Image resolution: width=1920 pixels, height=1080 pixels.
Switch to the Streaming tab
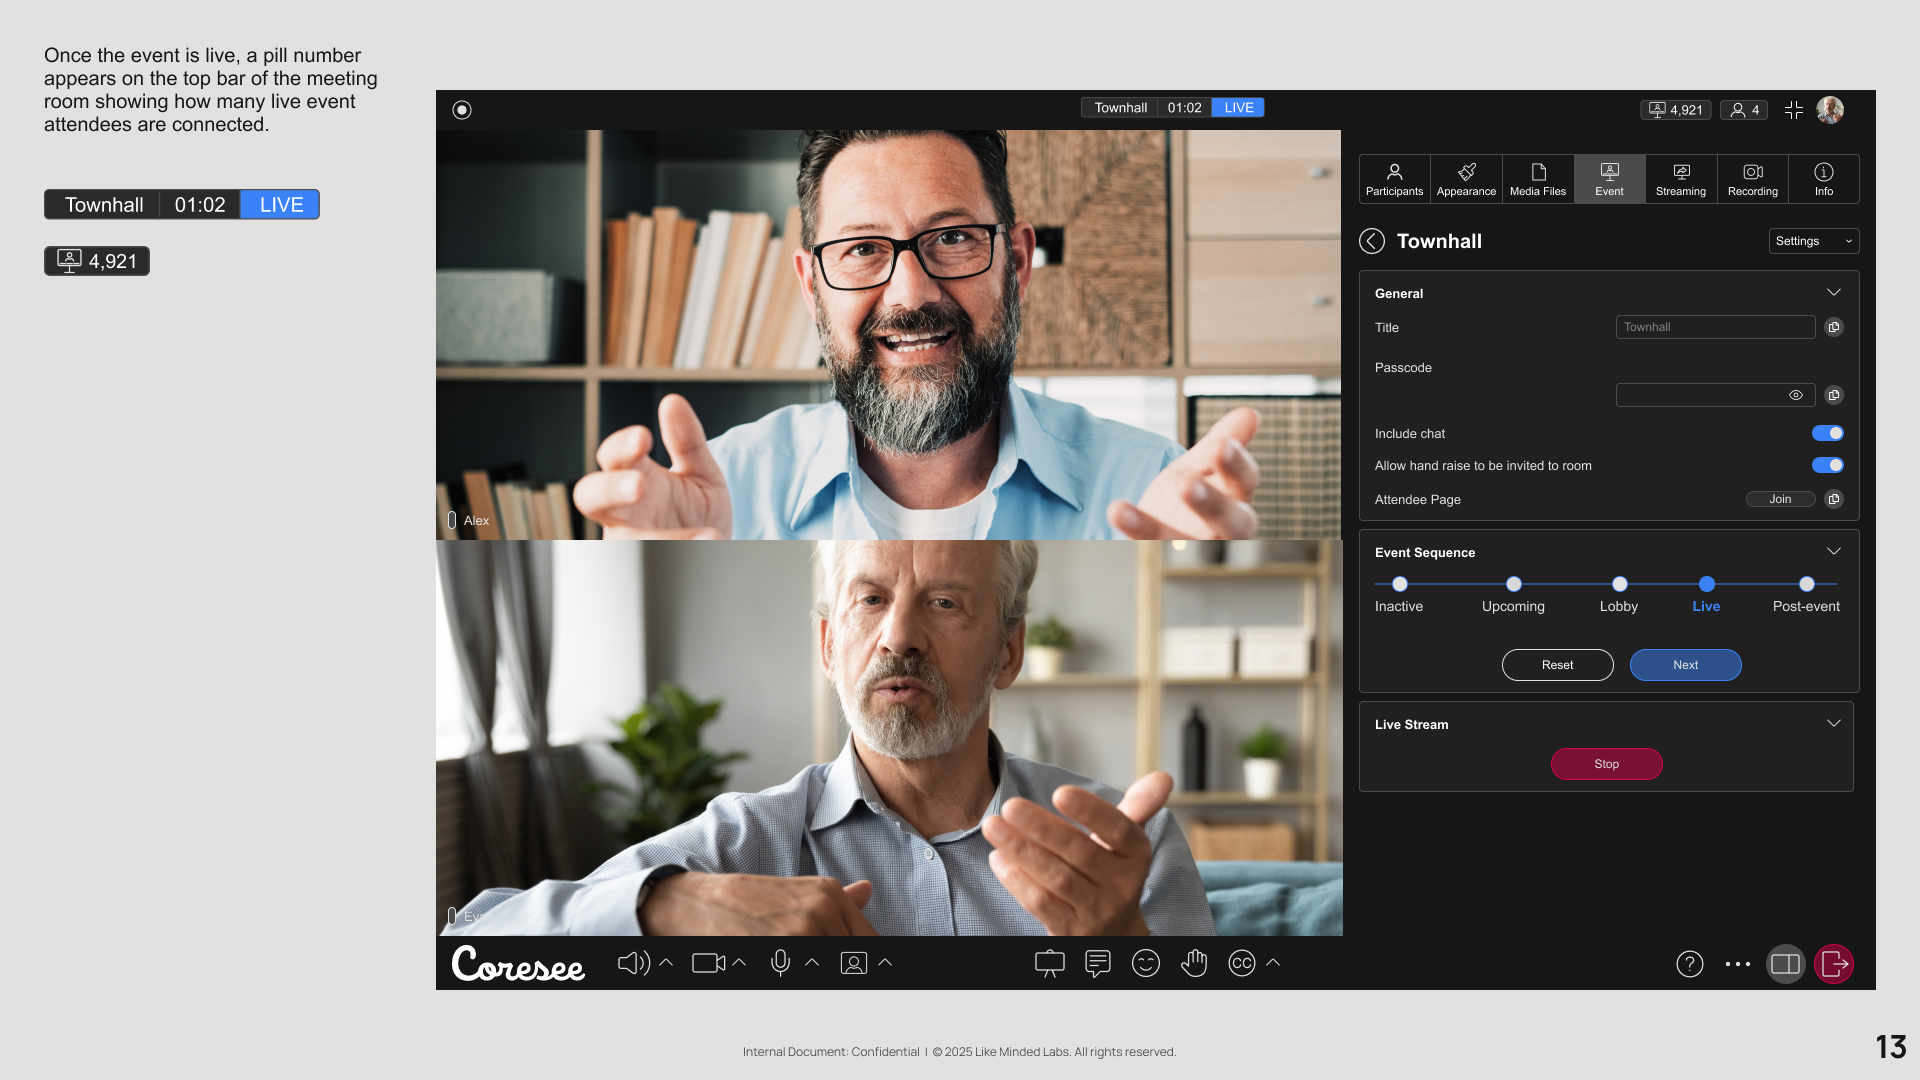click(x=1680, y=179)
